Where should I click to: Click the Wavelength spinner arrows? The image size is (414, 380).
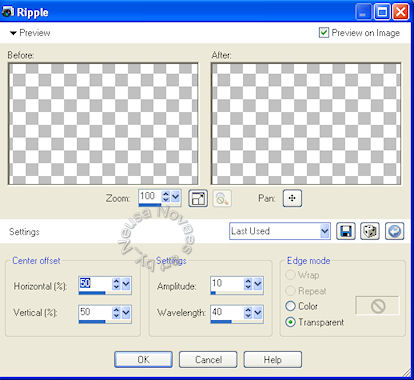click(x=248, y=313)
